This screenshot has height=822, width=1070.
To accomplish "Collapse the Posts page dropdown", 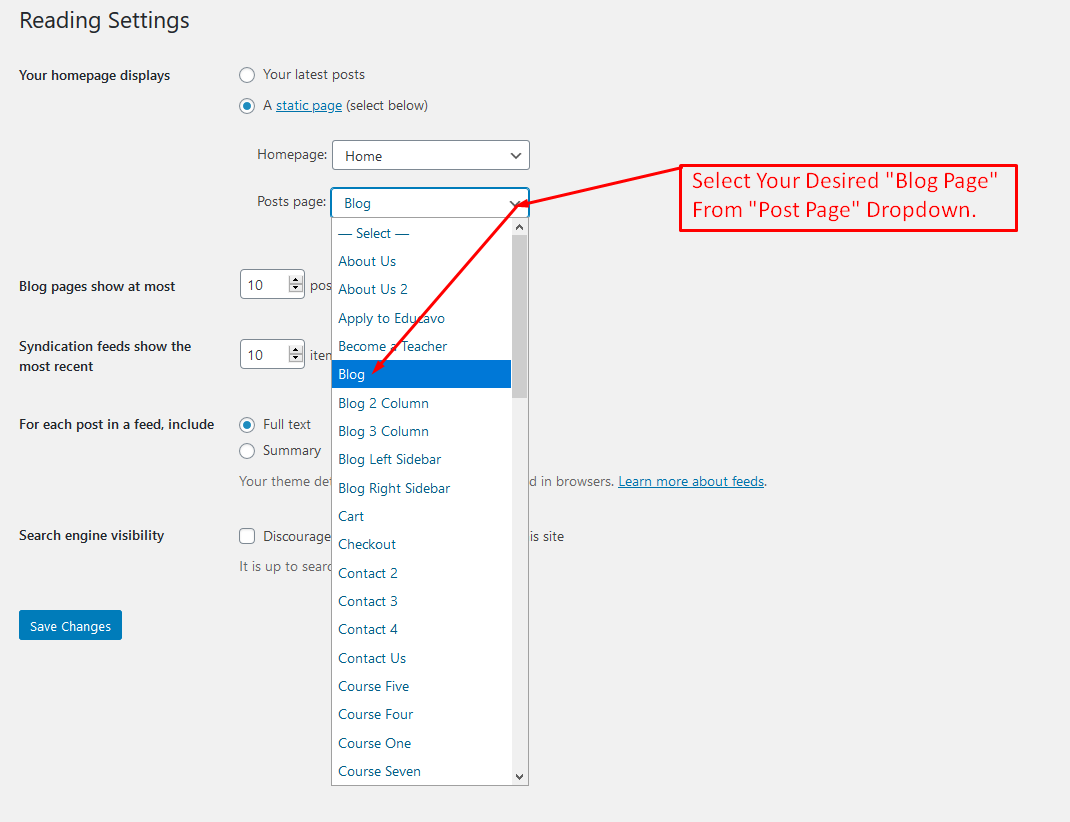I will click(430, 203).
